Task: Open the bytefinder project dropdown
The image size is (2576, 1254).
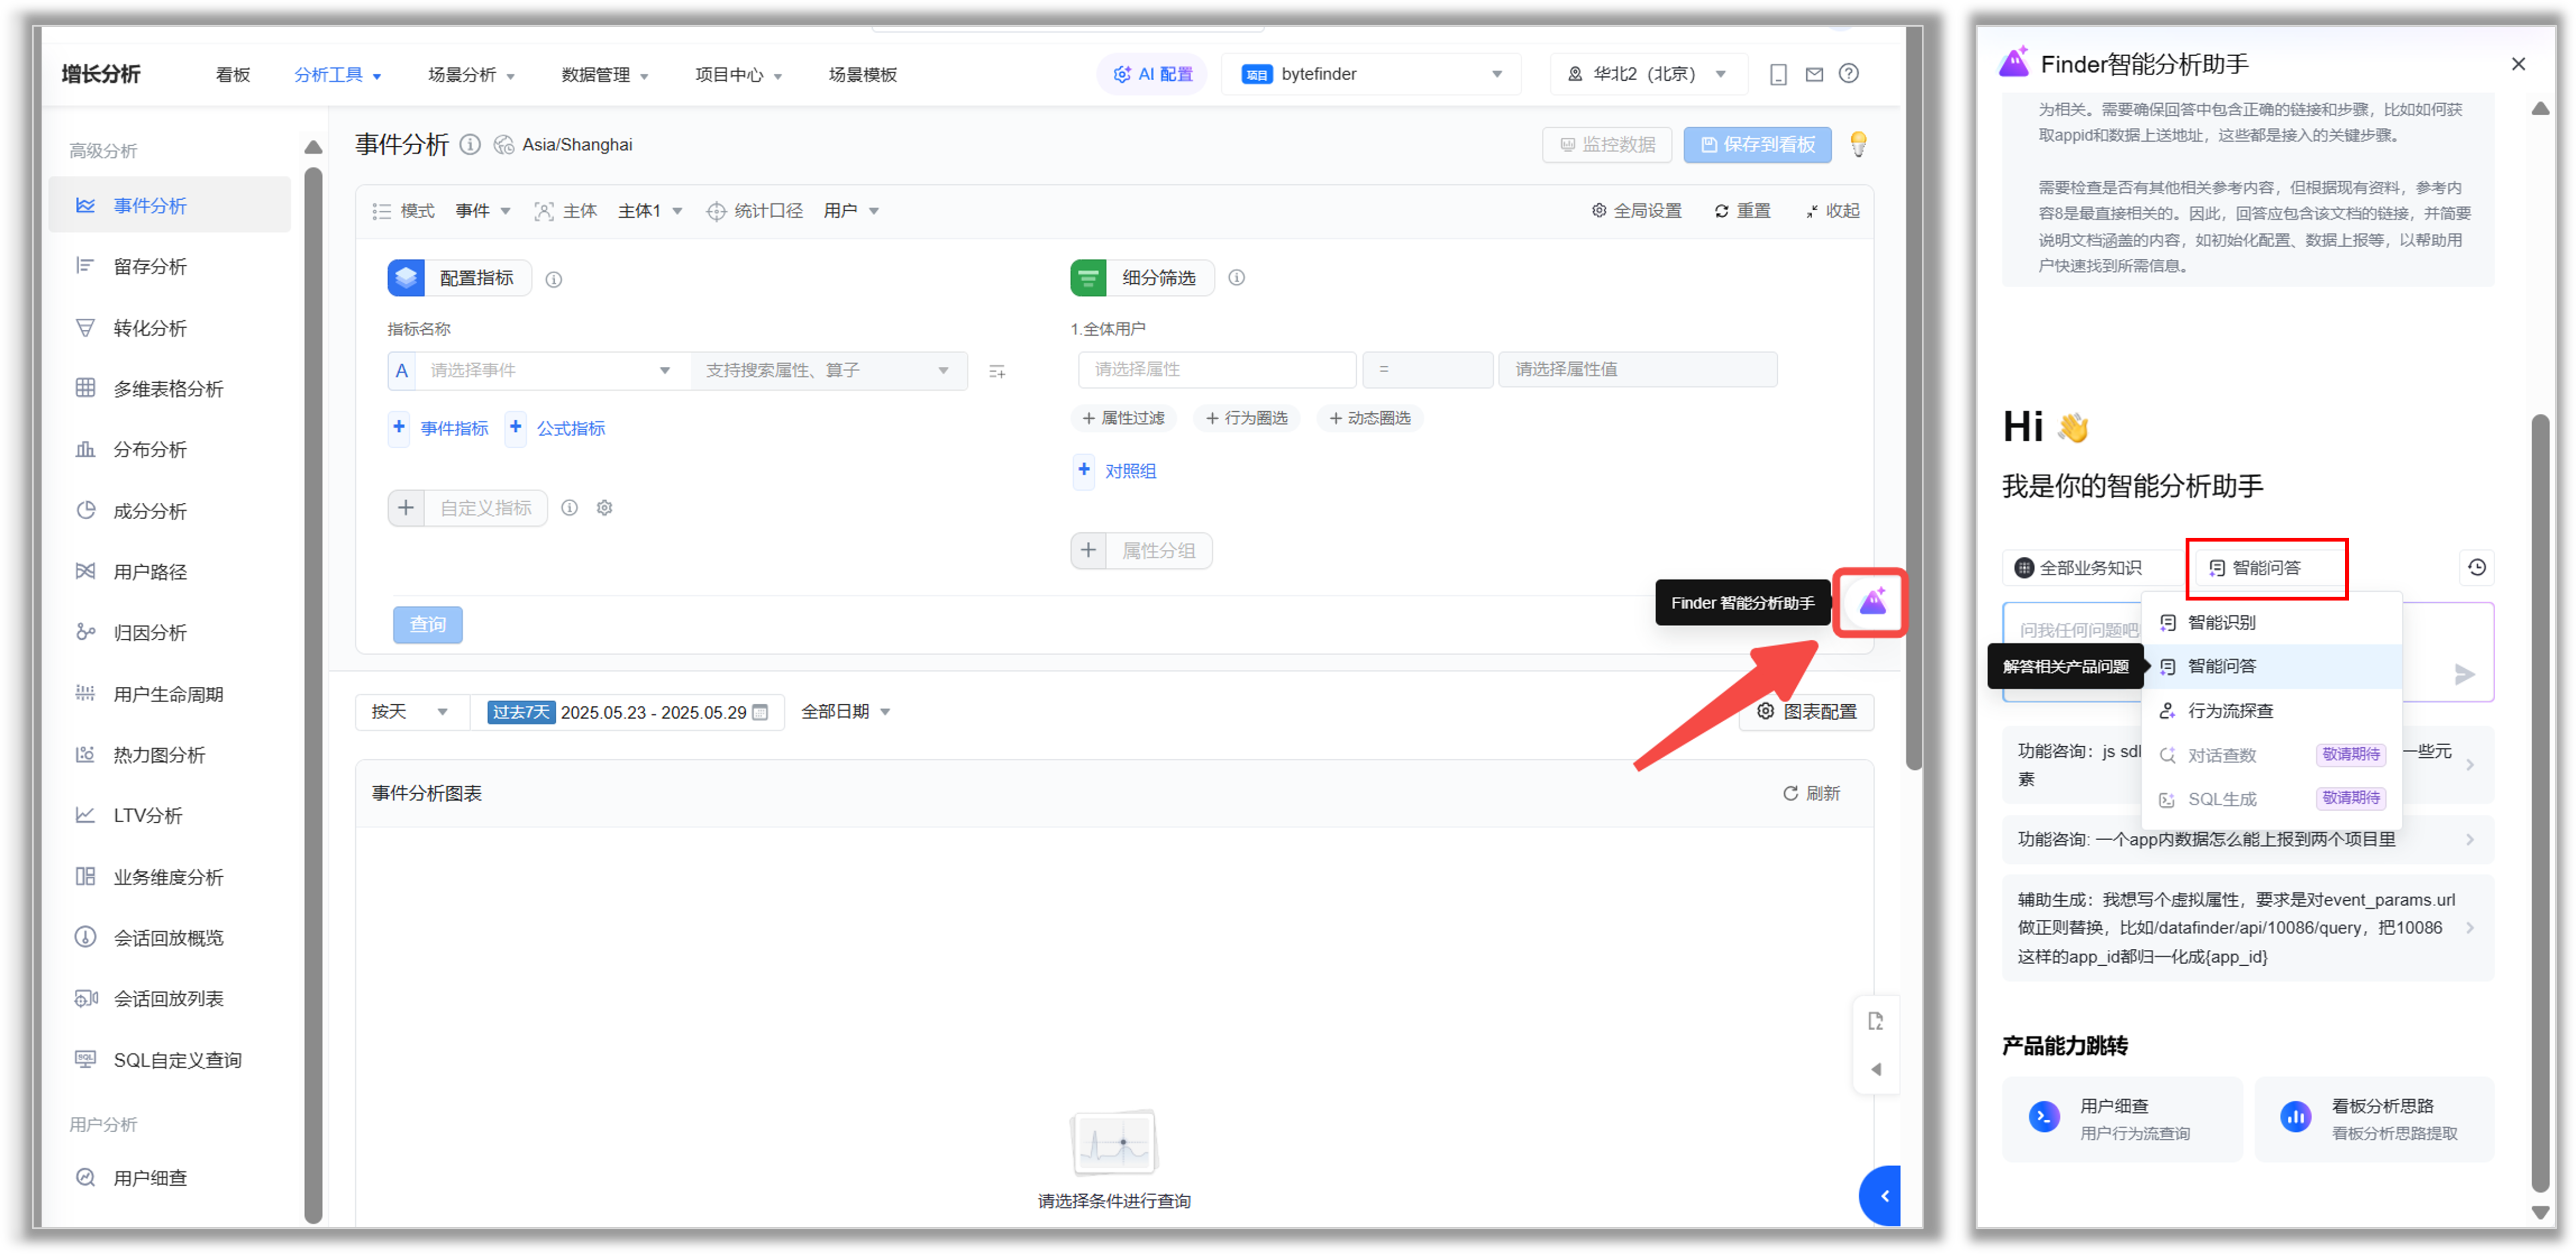Action: tap(1371, 74)
